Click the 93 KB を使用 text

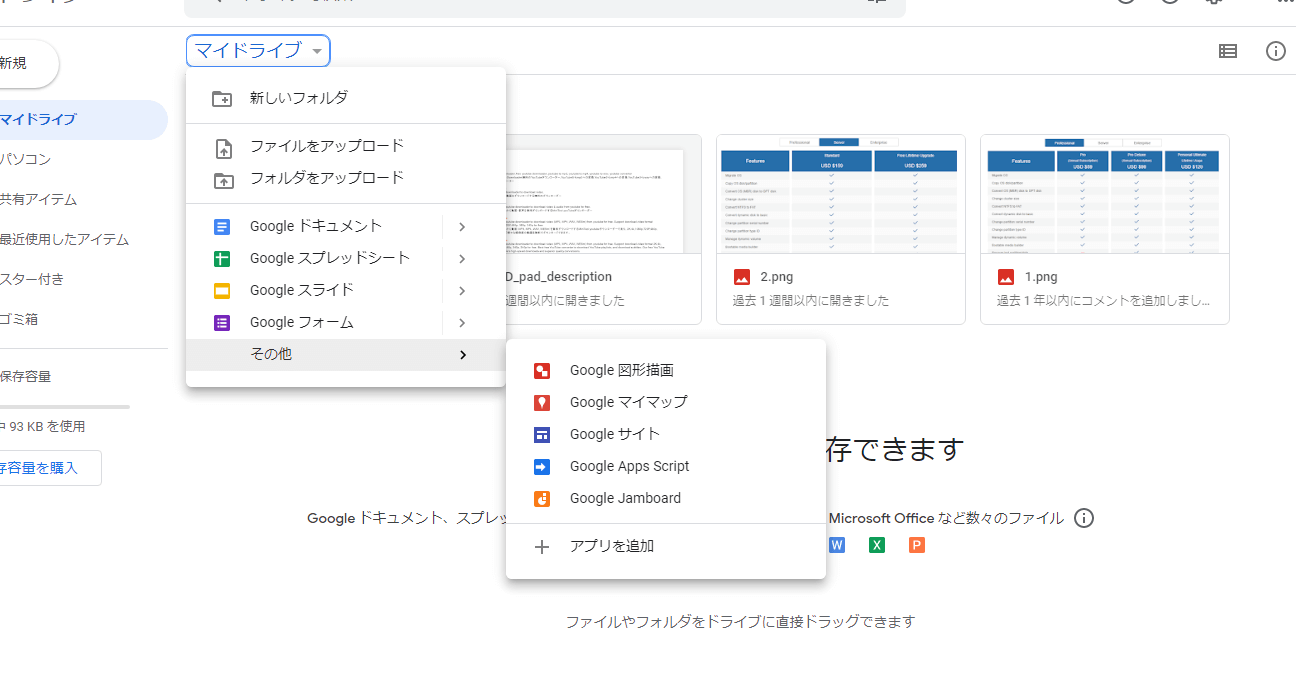pyautogui.click(x=47, y=427)
